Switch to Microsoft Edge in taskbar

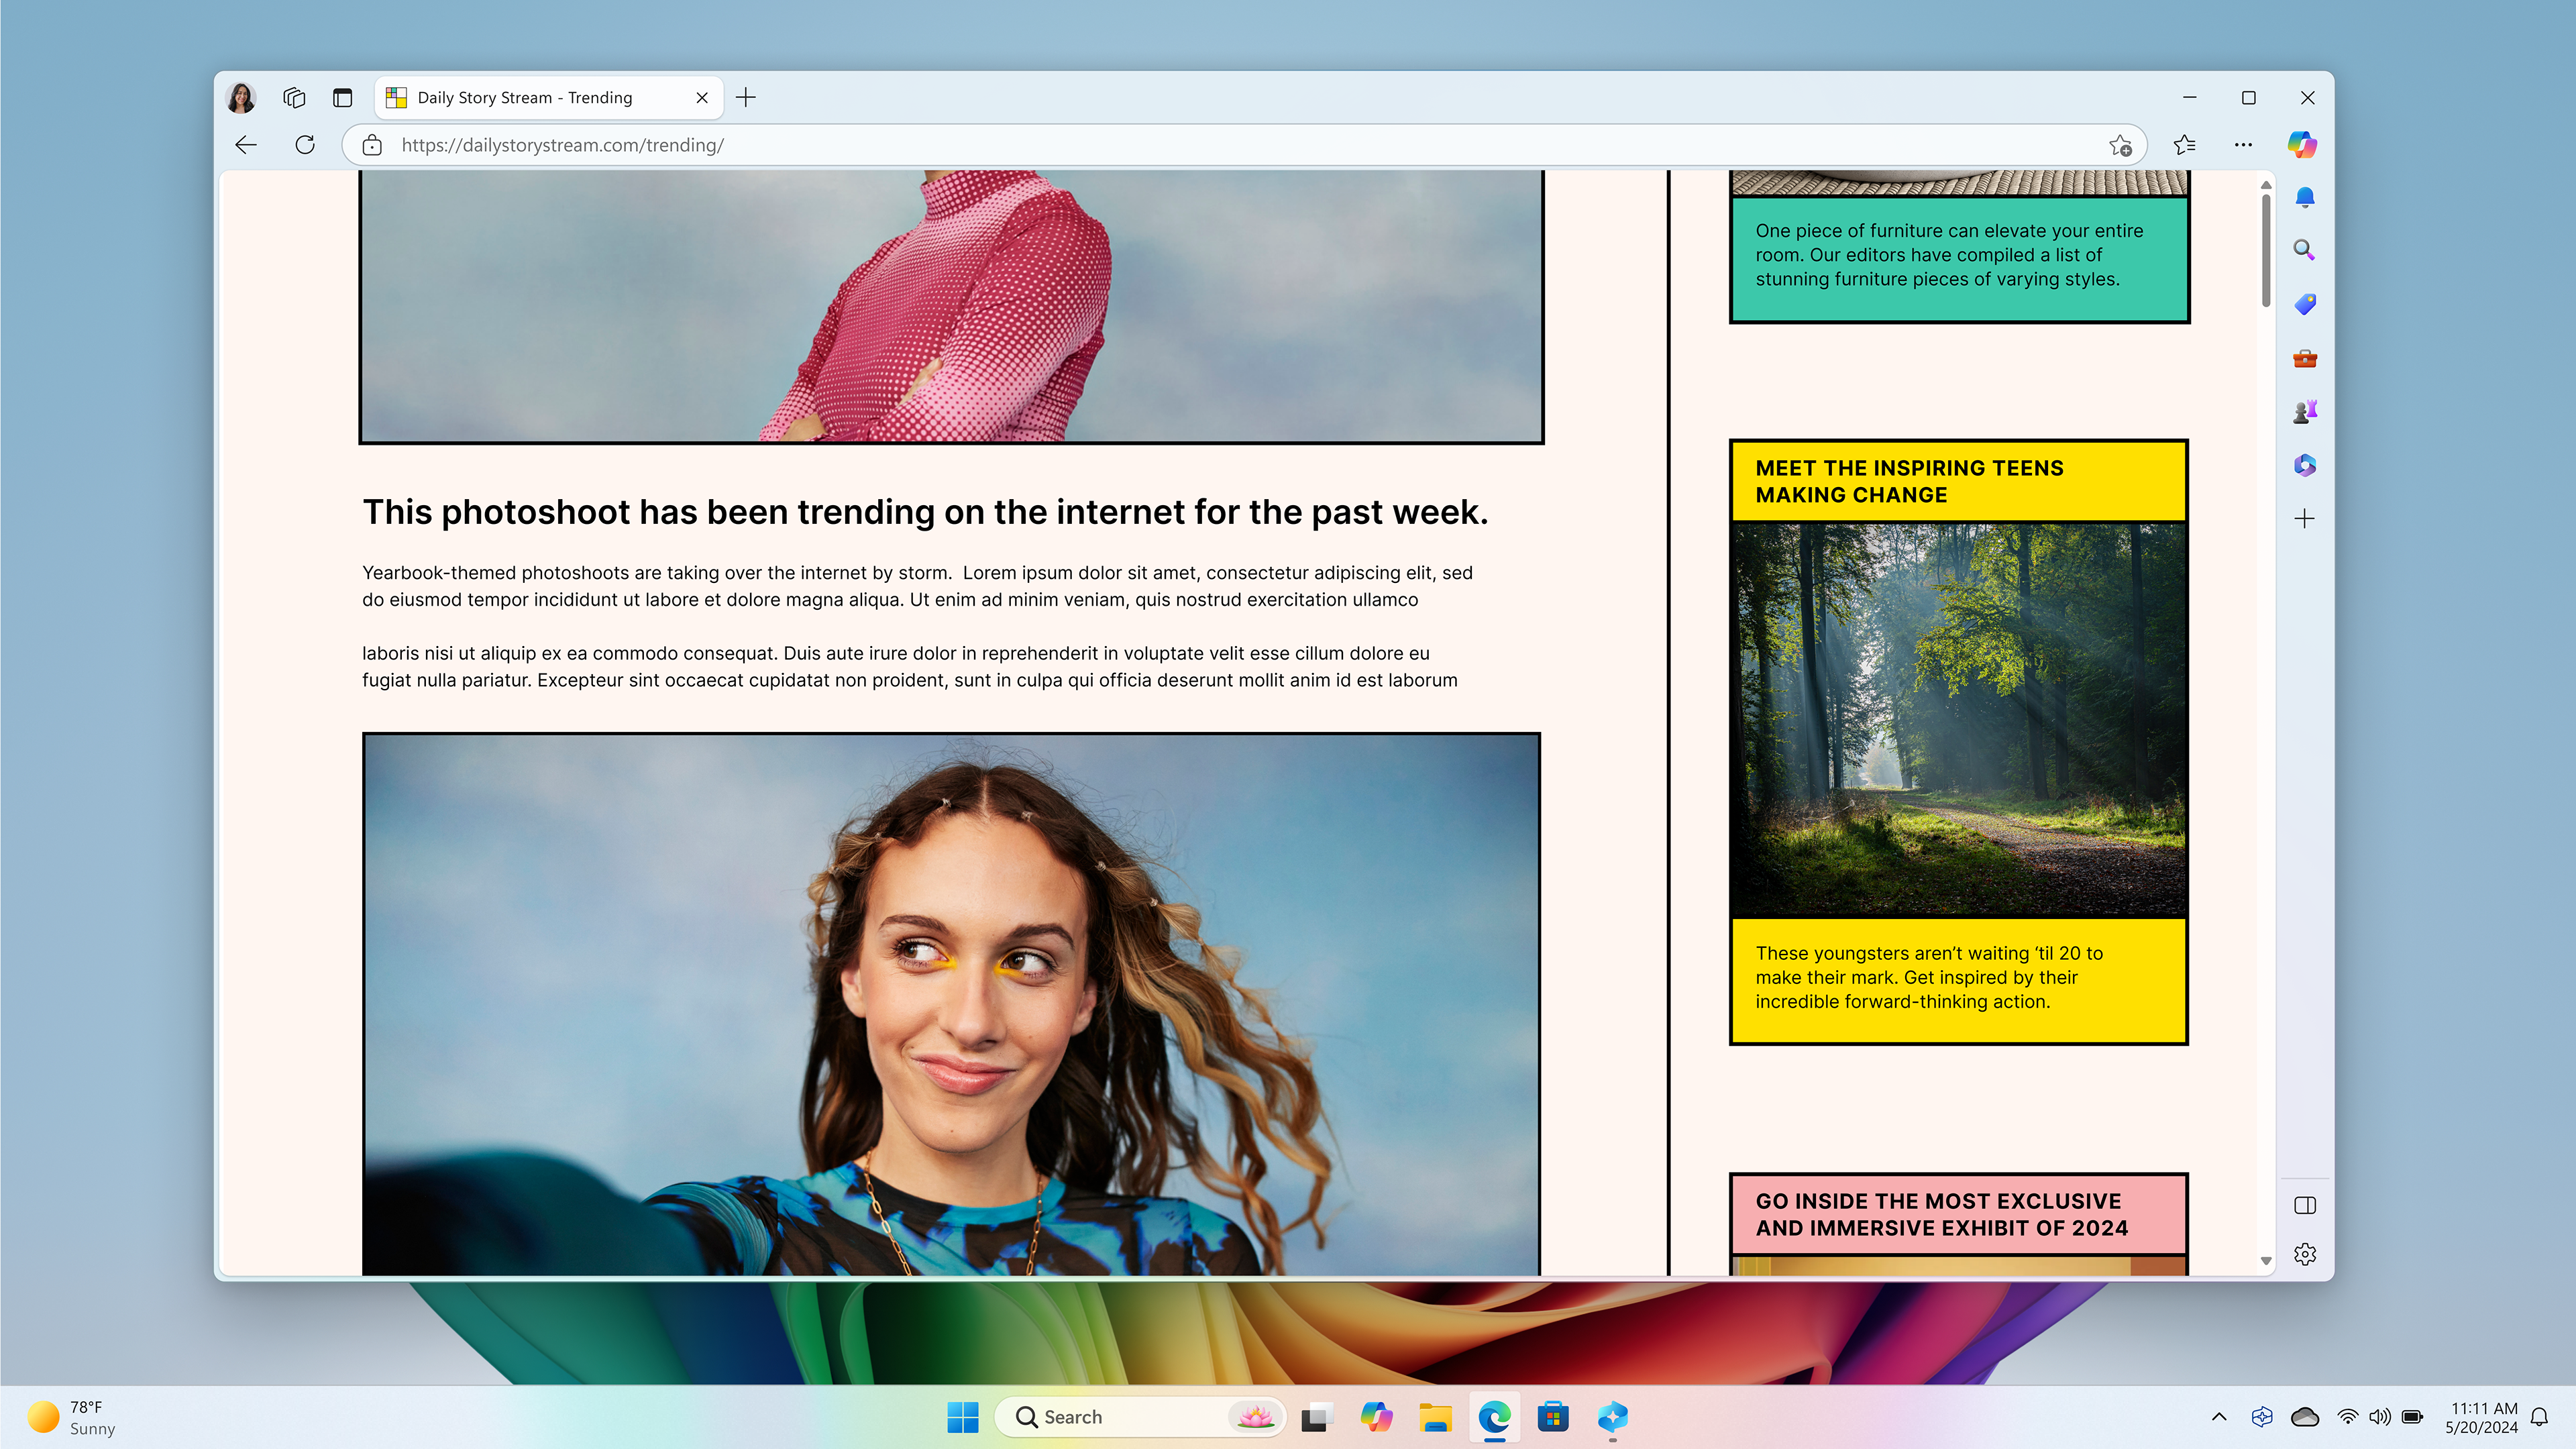pos(1494,1417)
